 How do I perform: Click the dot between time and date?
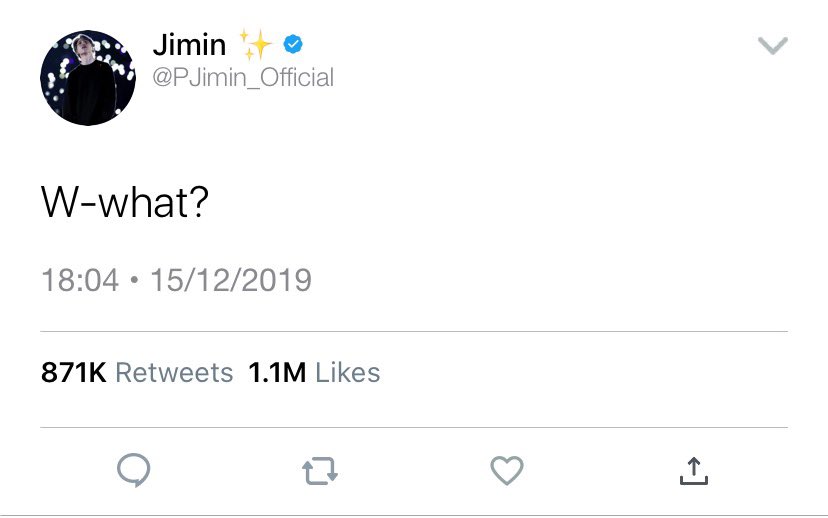pyautogui.click(x=134, y=281)
